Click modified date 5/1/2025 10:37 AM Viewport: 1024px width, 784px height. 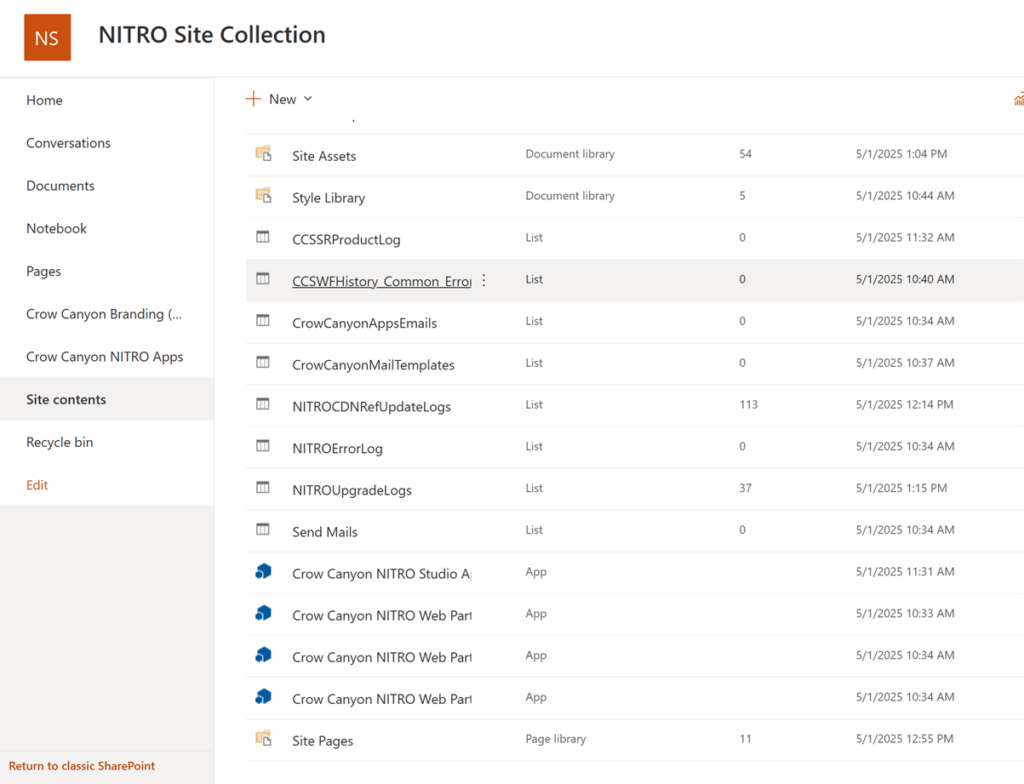(905, 363)
